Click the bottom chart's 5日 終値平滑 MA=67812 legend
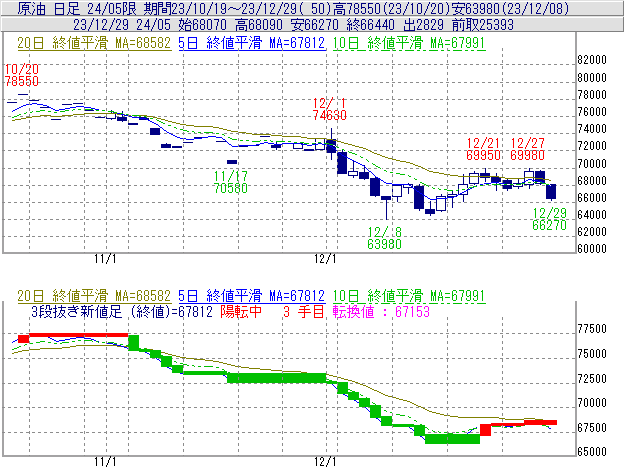 (x=252, y=296)
